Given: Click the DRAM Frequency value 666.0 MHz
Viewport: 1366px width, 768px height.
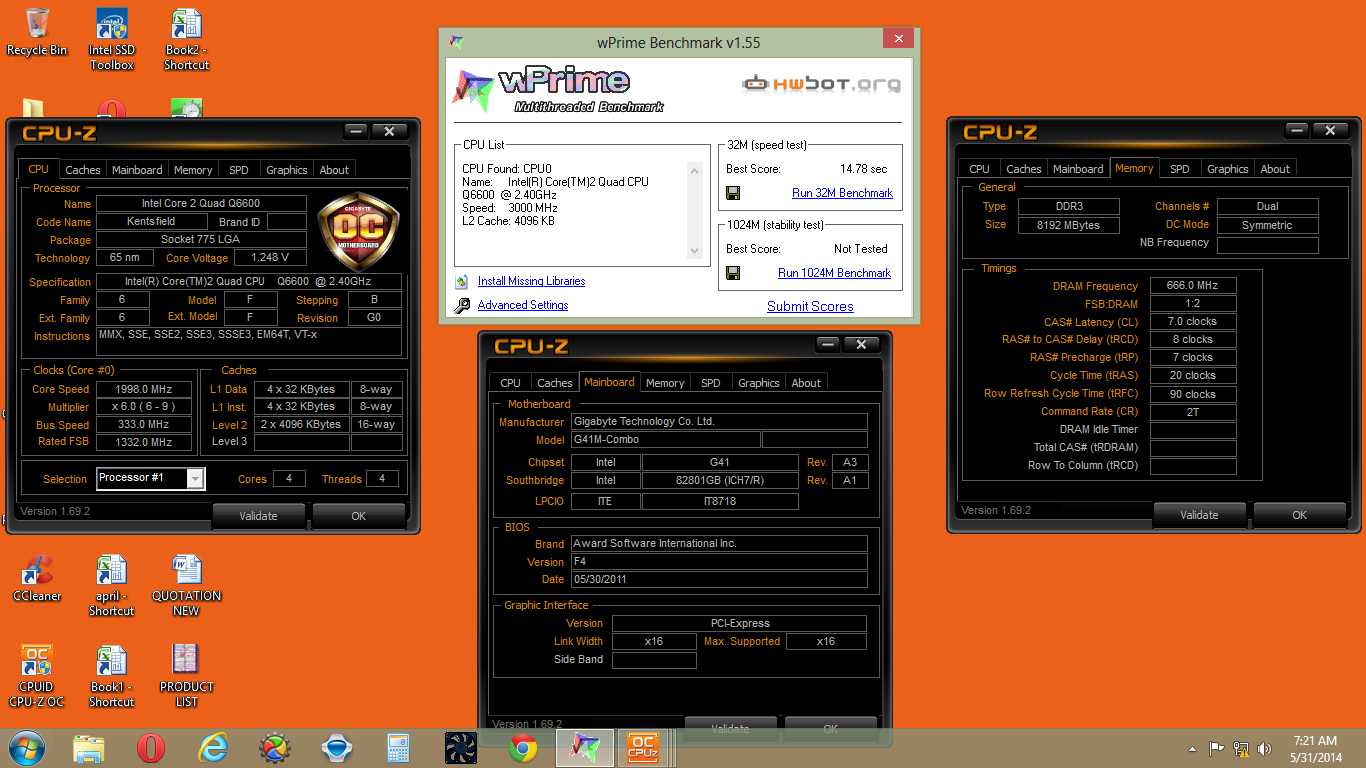Looking at the screenshot, I should point(1193,286).
